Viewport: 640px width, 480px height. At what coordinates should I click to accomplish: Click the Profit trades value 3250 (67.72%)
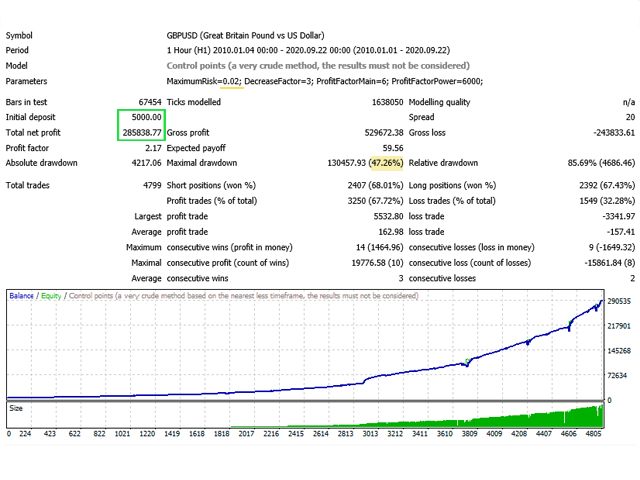(375, 201)
